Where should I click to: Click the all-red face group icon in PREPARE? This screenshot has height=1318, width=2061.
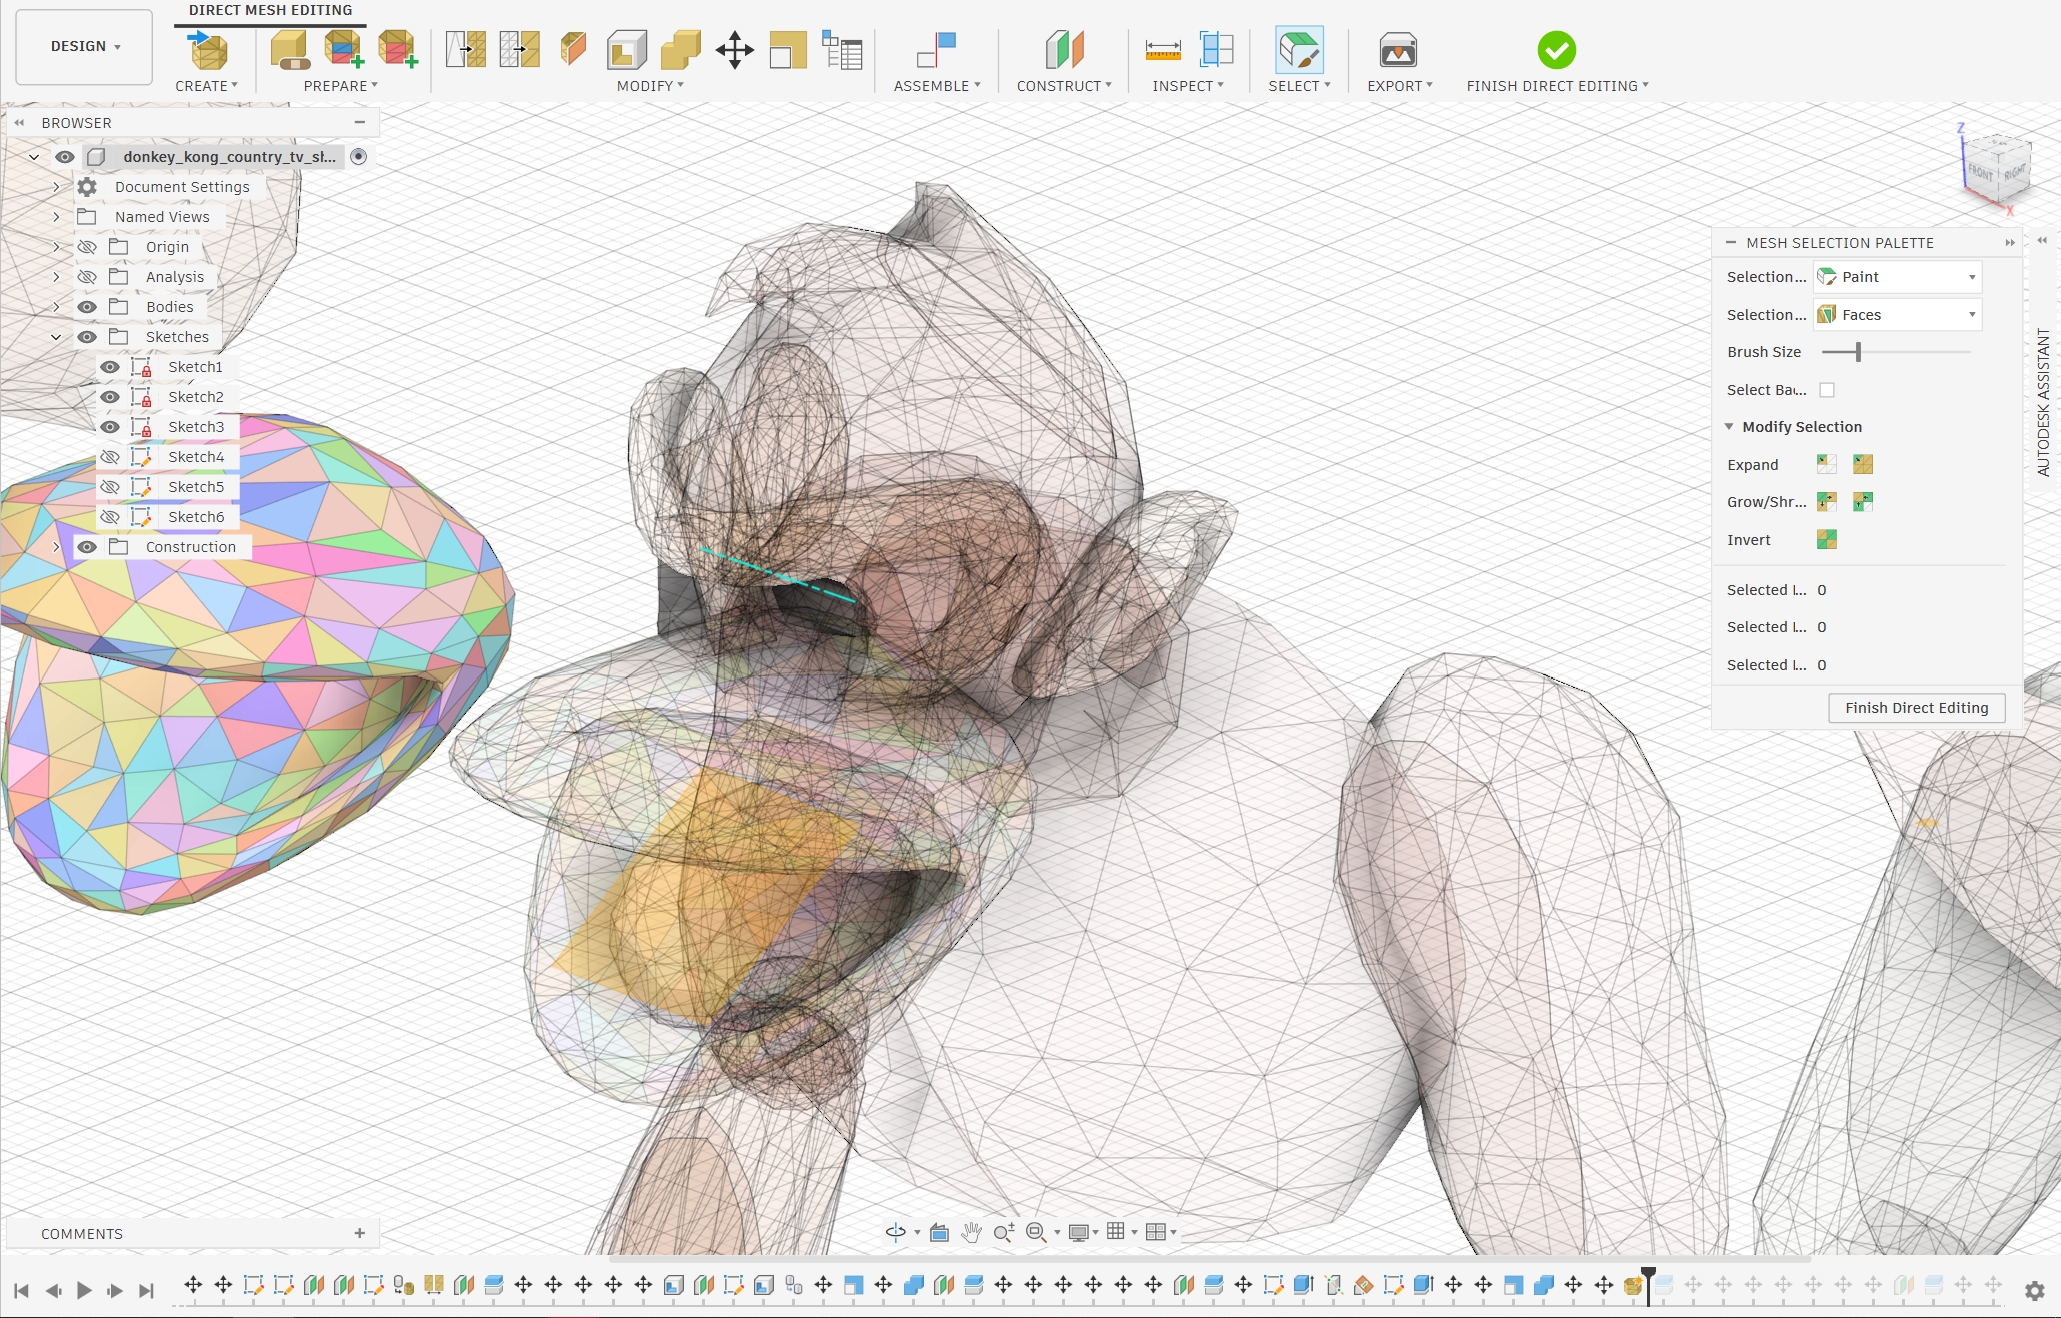tap(397, 49)
